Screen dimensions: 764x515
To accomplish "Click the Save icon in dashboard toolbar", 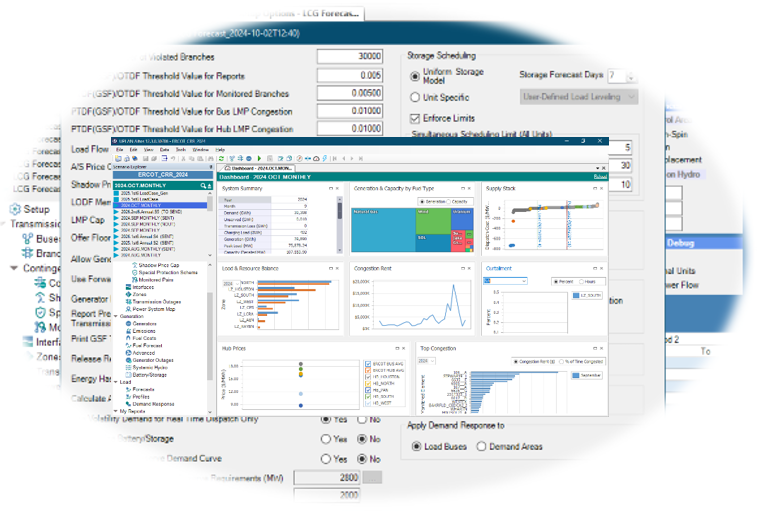I will tap(146, 158).
